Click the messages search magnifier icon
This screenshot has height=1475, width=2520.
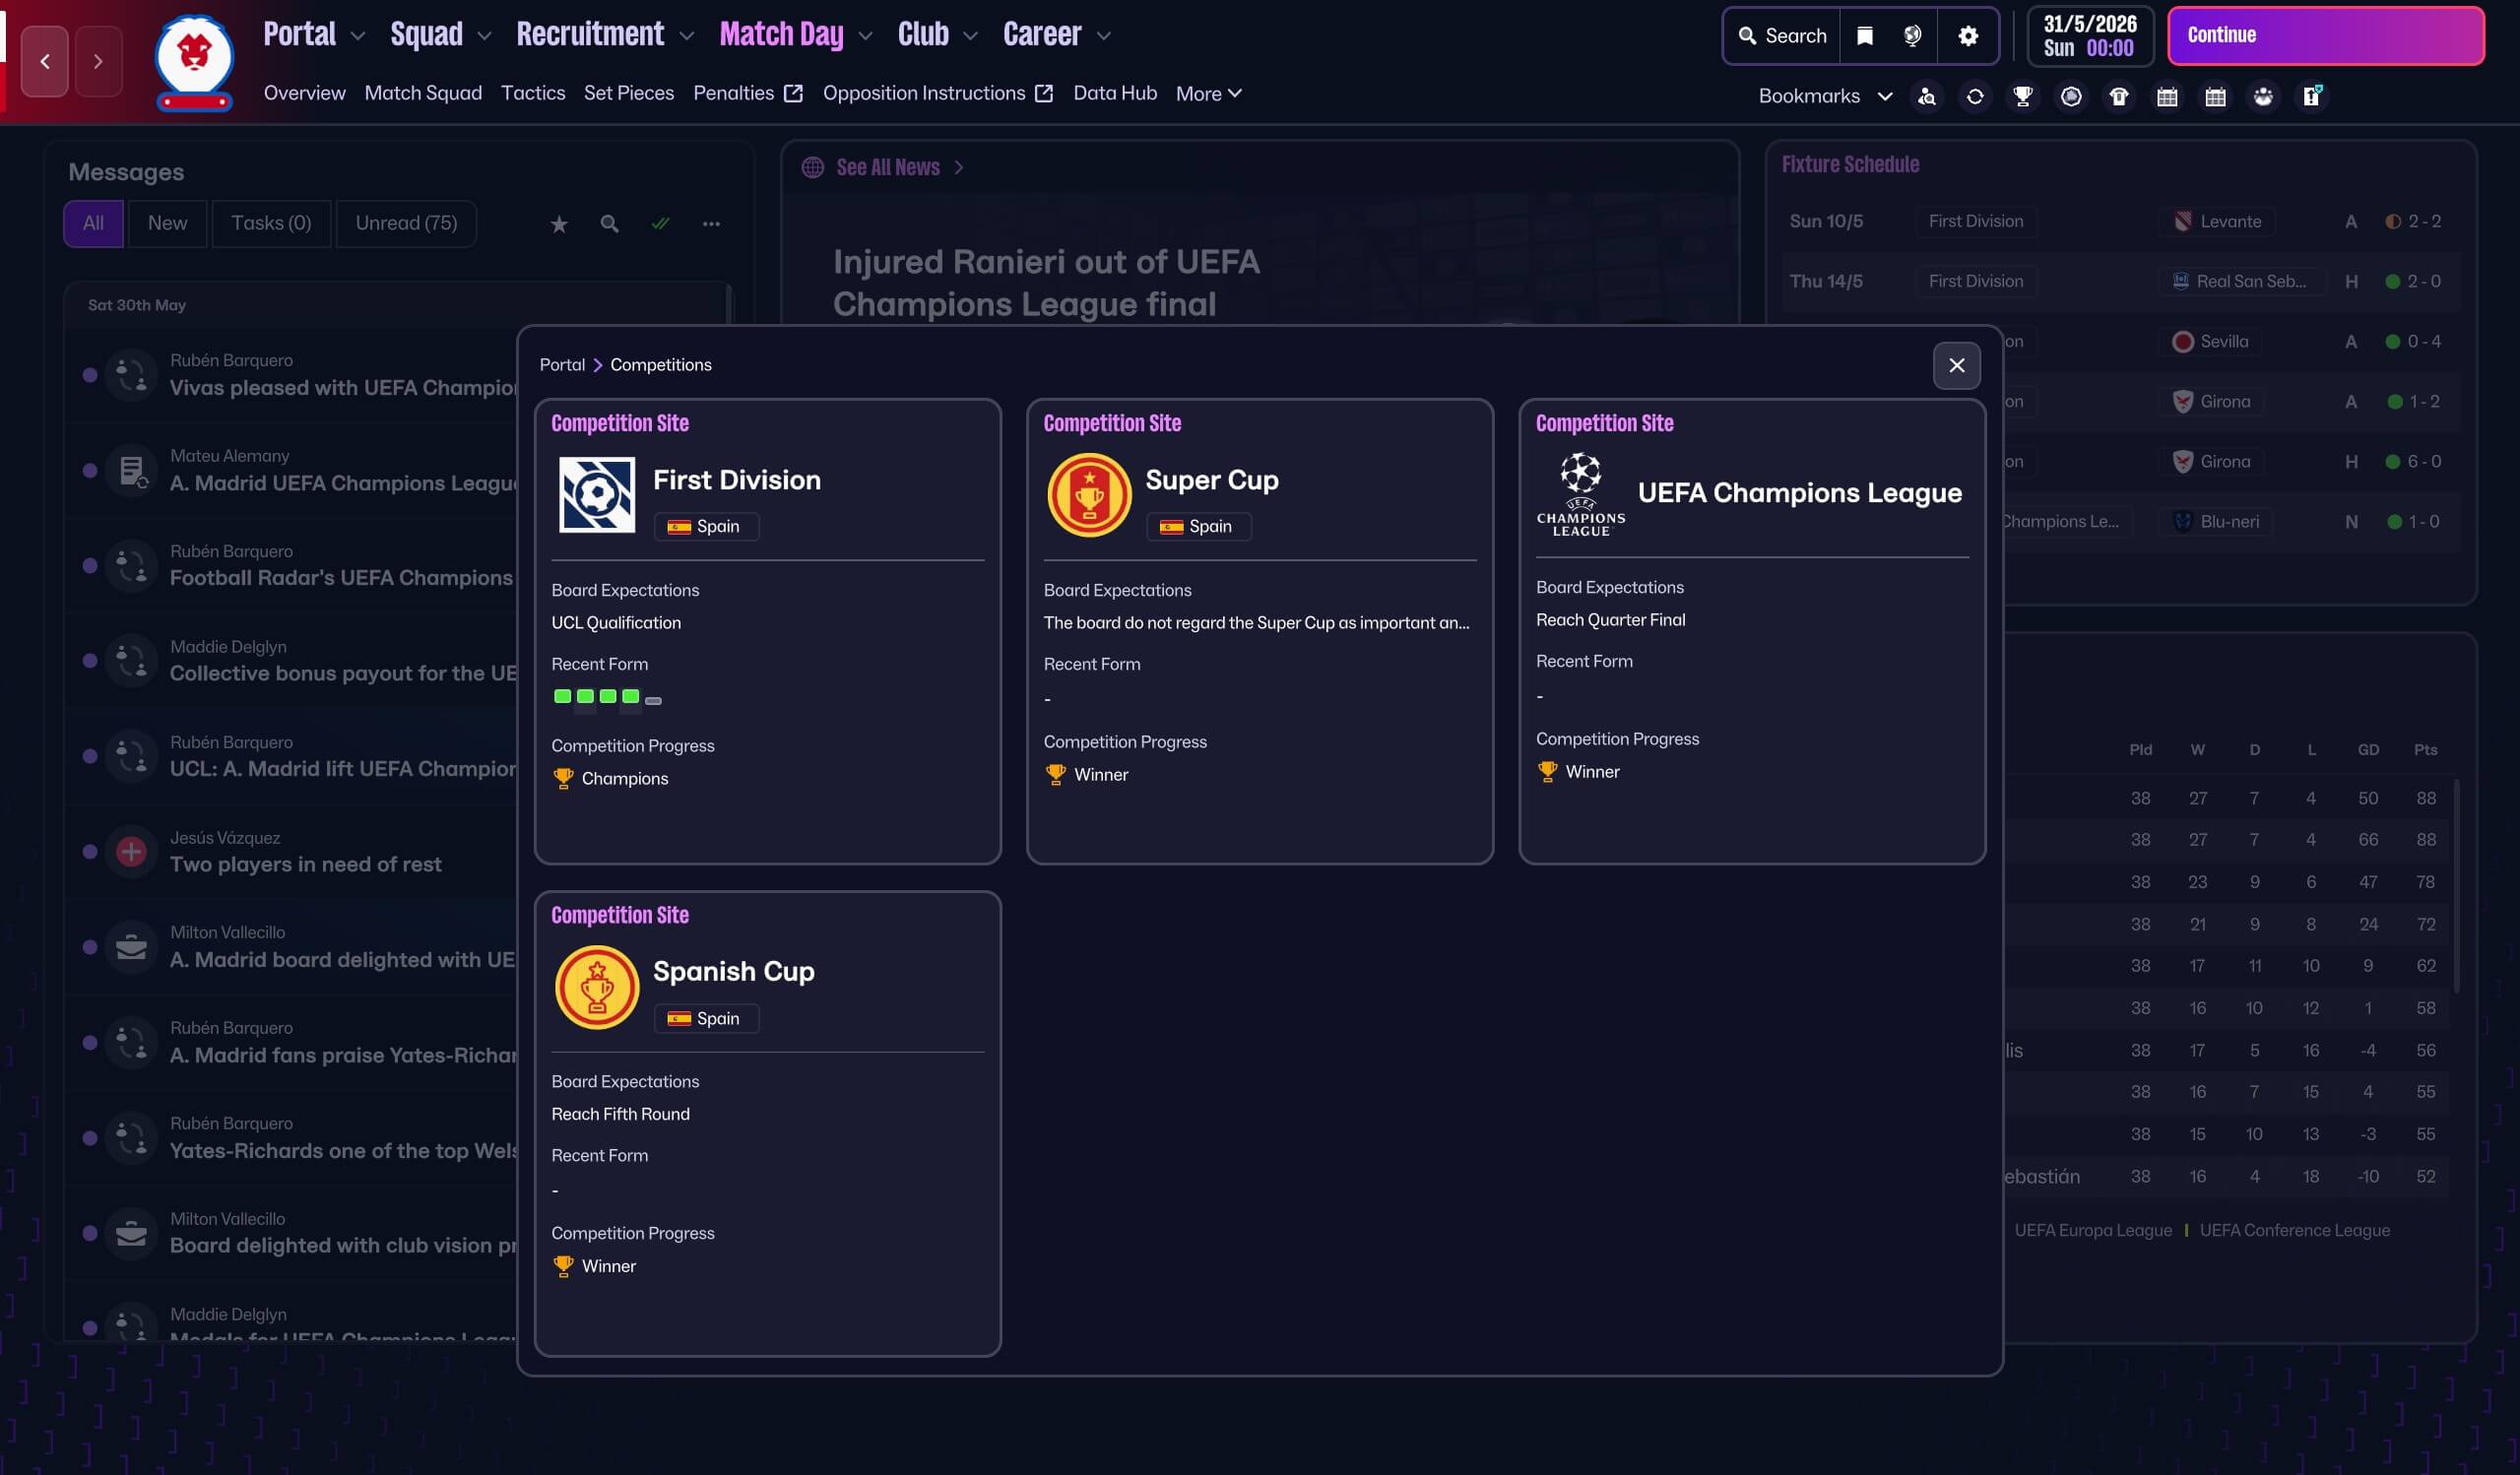(x=609, y=223)
